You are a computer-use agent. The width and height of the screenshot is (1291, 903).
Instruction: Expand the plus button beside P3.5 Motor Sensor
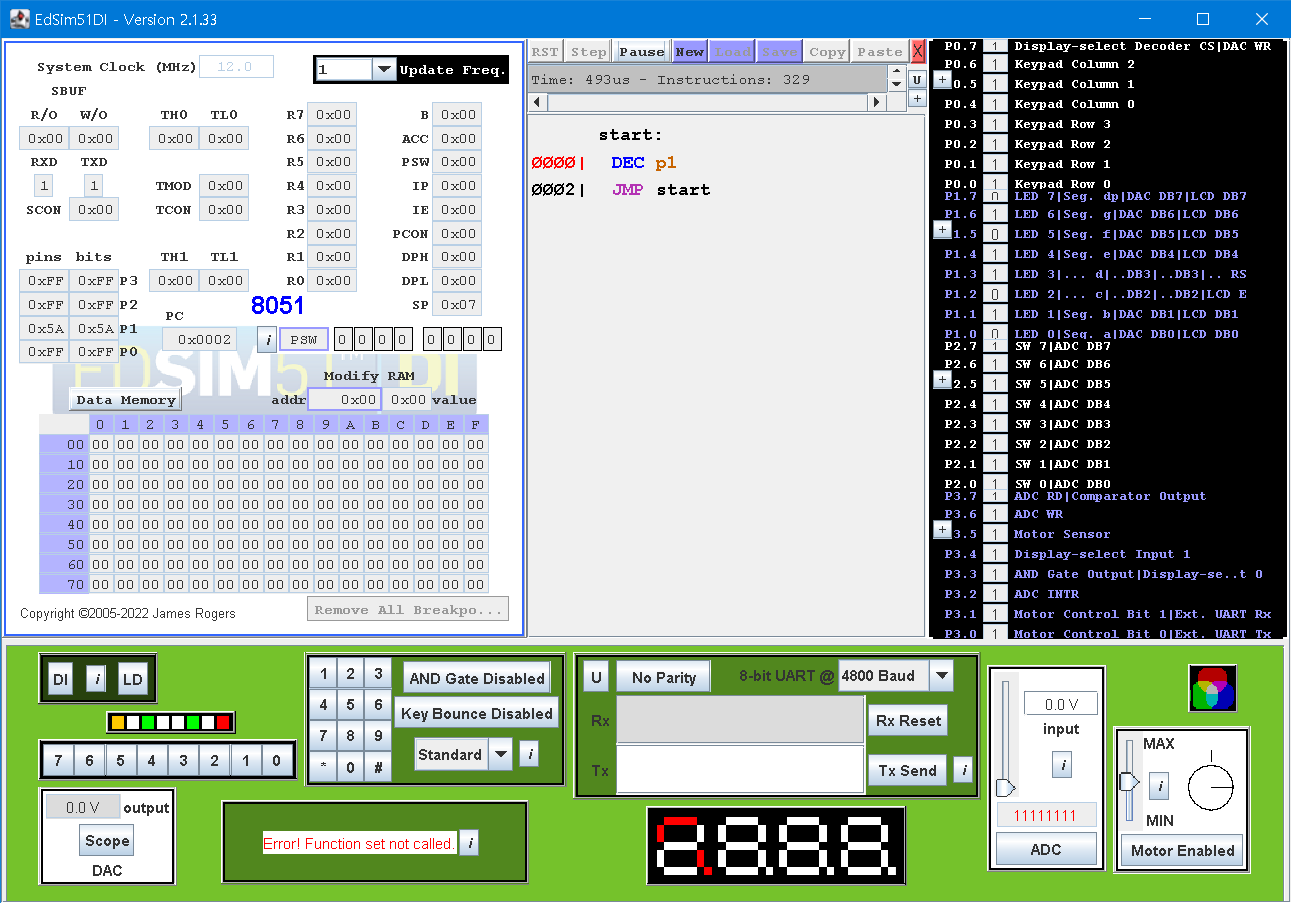[x=942, y=530]
